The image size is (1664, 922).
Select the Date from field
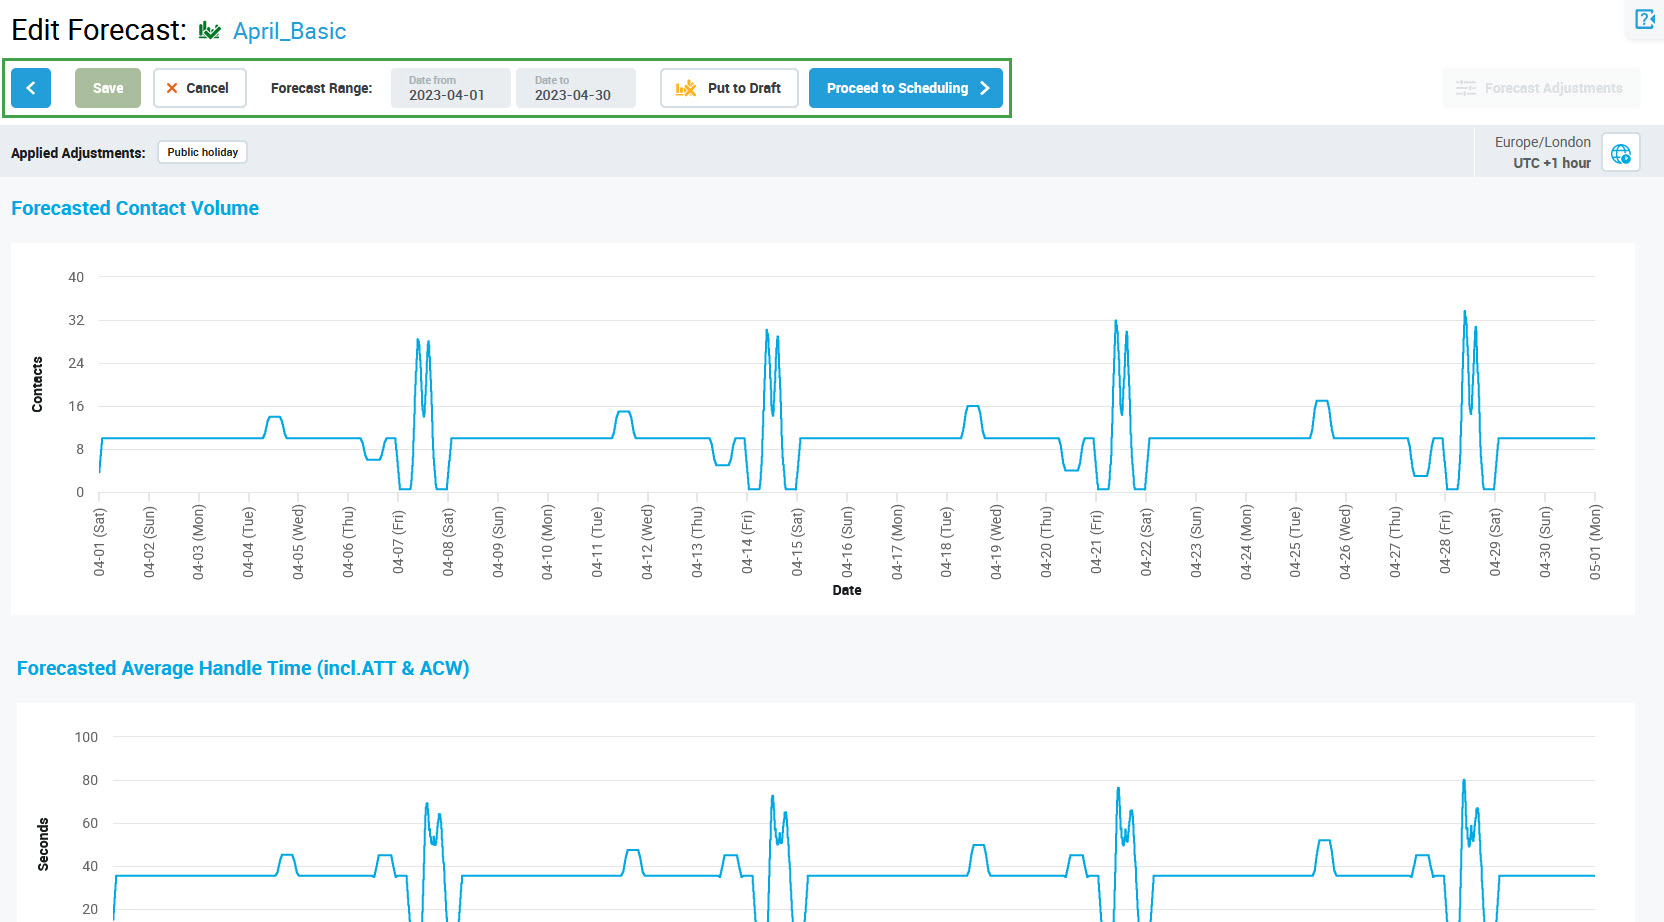pyautogui.click(x=450, y=88)
